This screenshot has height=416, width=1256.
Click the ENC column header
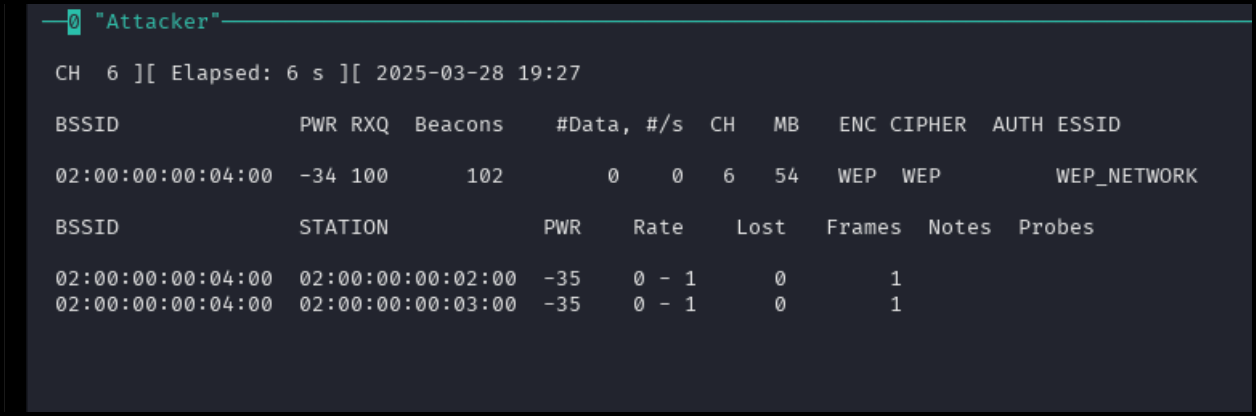point(857,125)
